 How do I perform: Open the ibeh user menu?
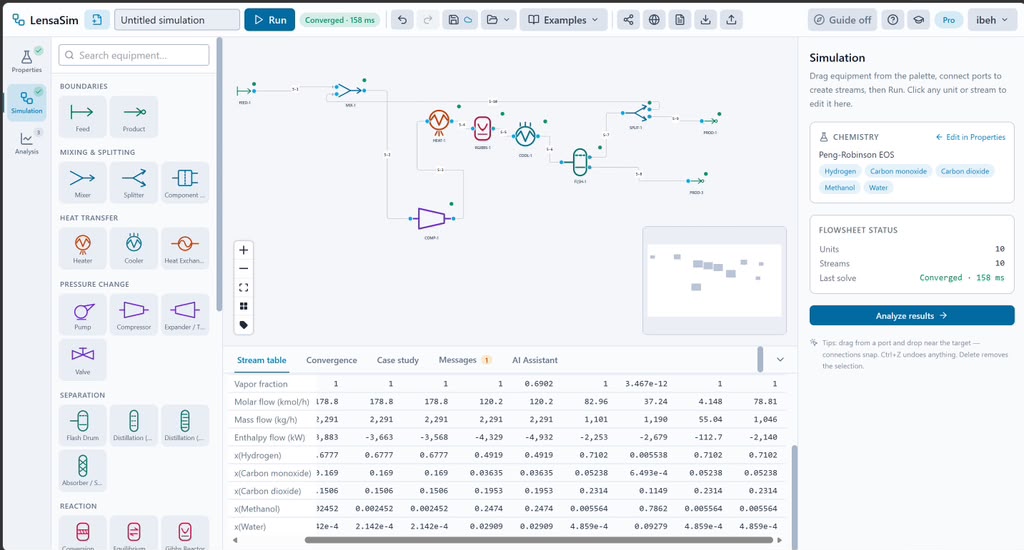991,20
